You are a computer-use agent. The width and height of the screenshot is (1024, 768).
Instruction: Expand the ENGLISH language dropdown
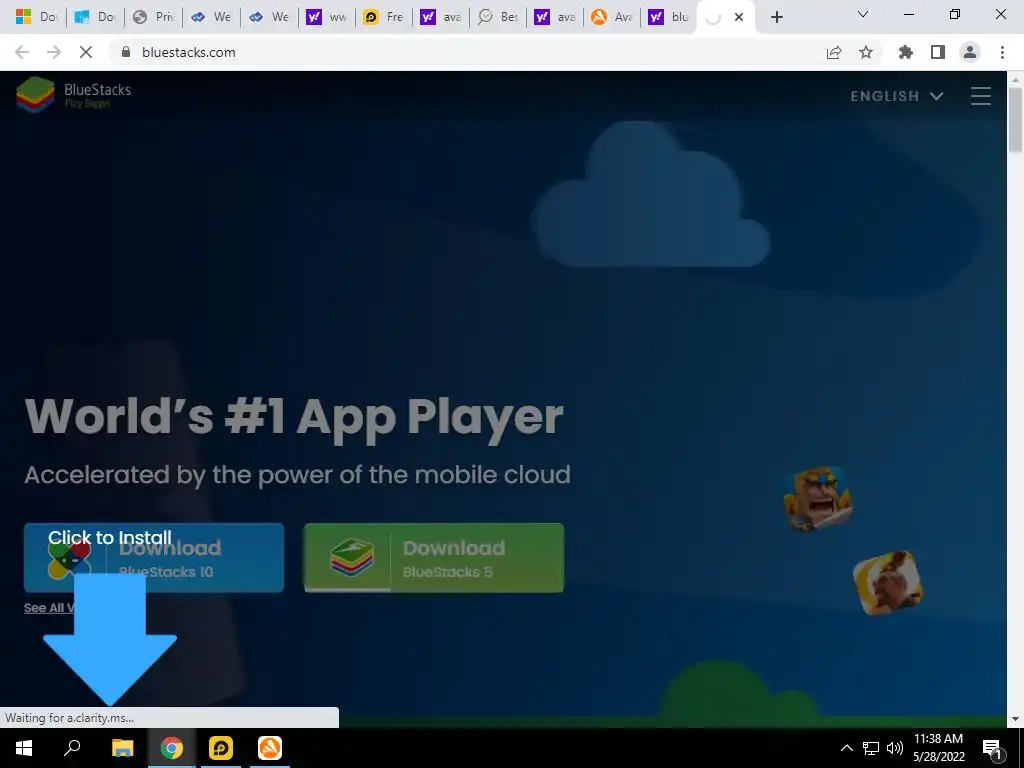897,96
